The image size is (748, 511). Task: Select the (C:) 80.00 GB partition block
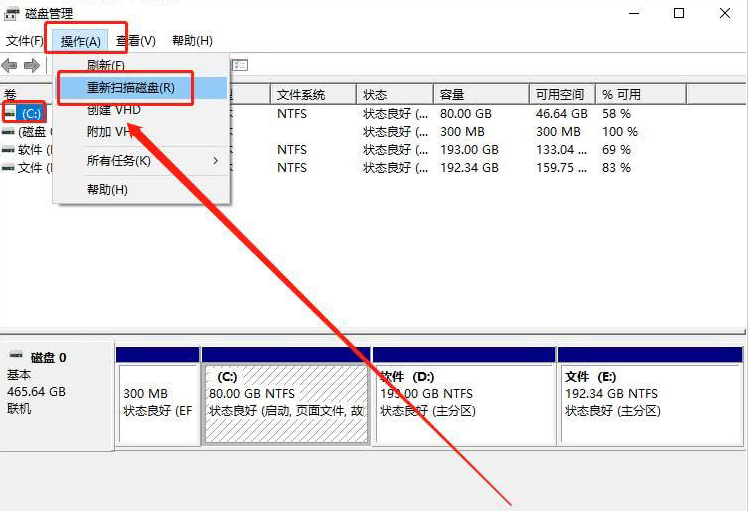(x=286, y=396)
